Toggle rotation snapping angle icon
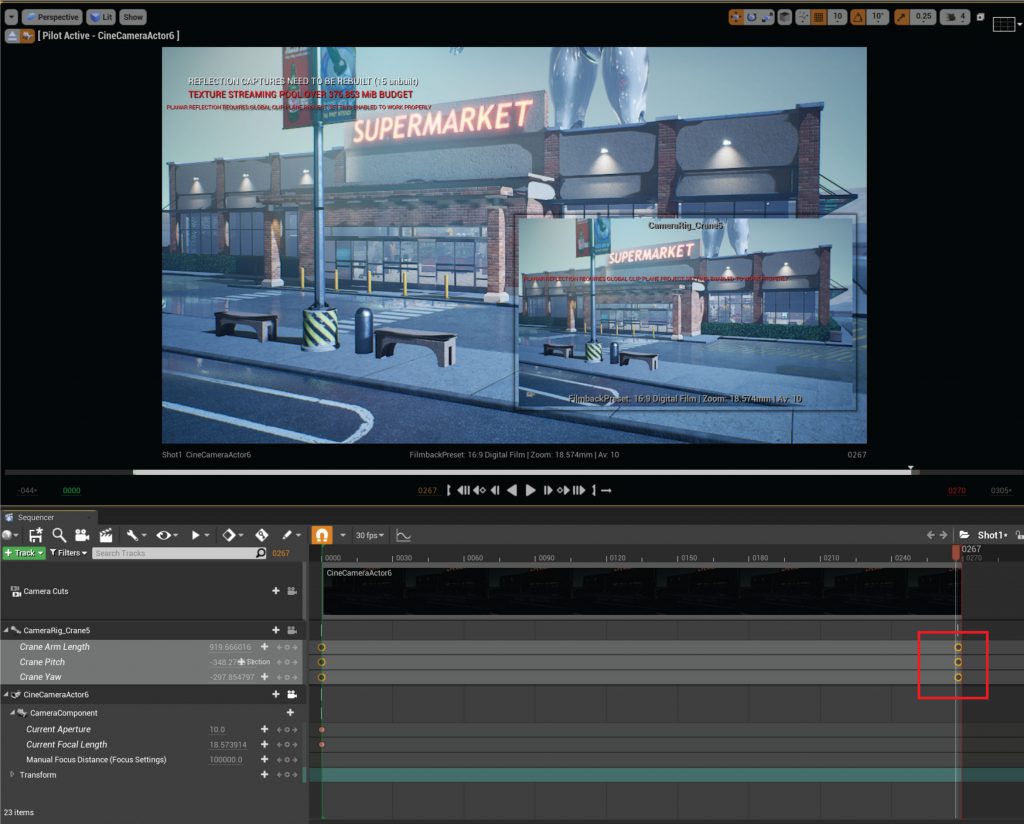This screenshot has width=1024, height=824. [857, 17]
